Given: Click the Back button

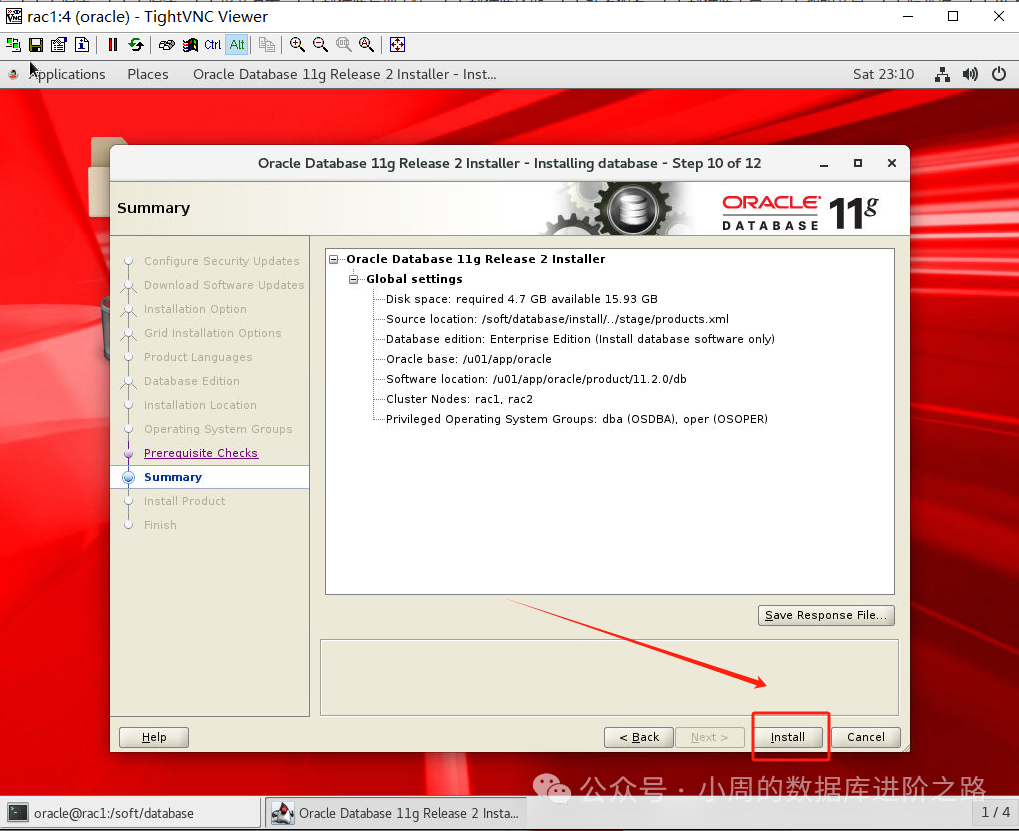Looking at the screenshot, I should pos(639,737).
